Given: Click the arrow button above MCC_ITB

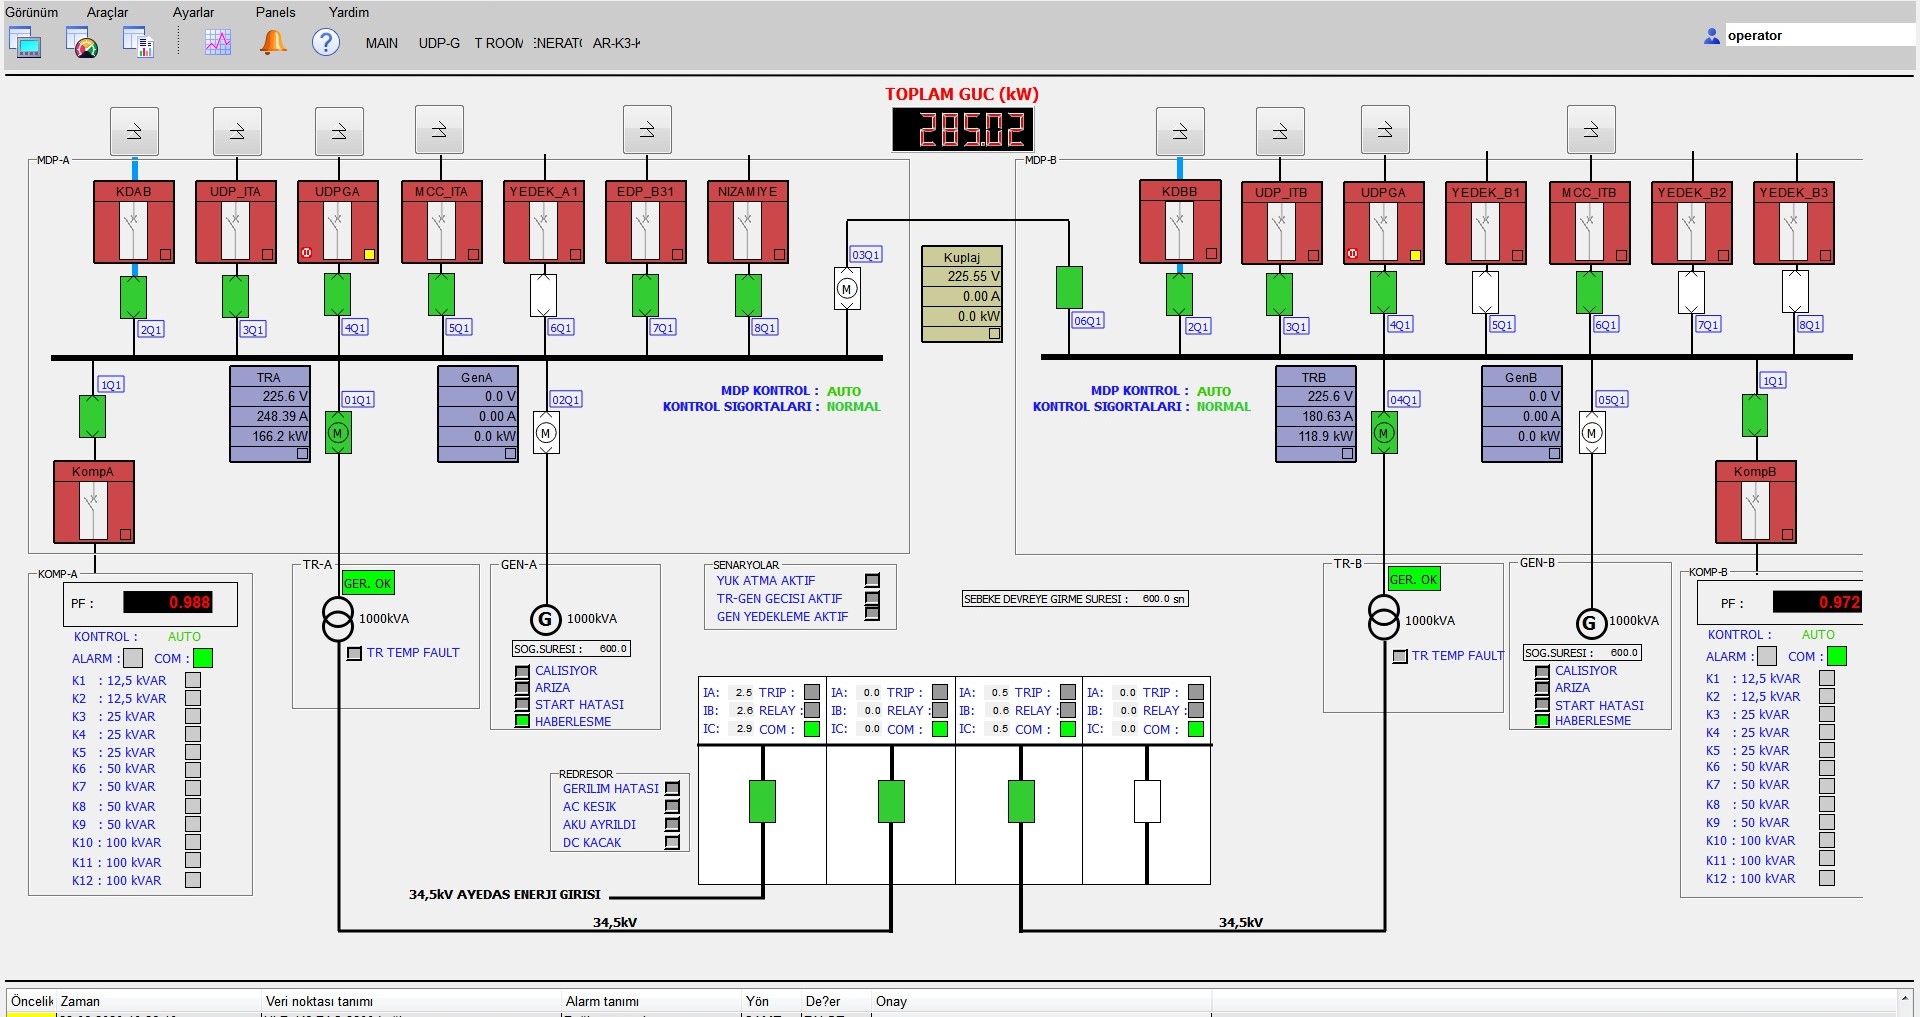Looking at the screenshot, I should tap(1590, 130).
